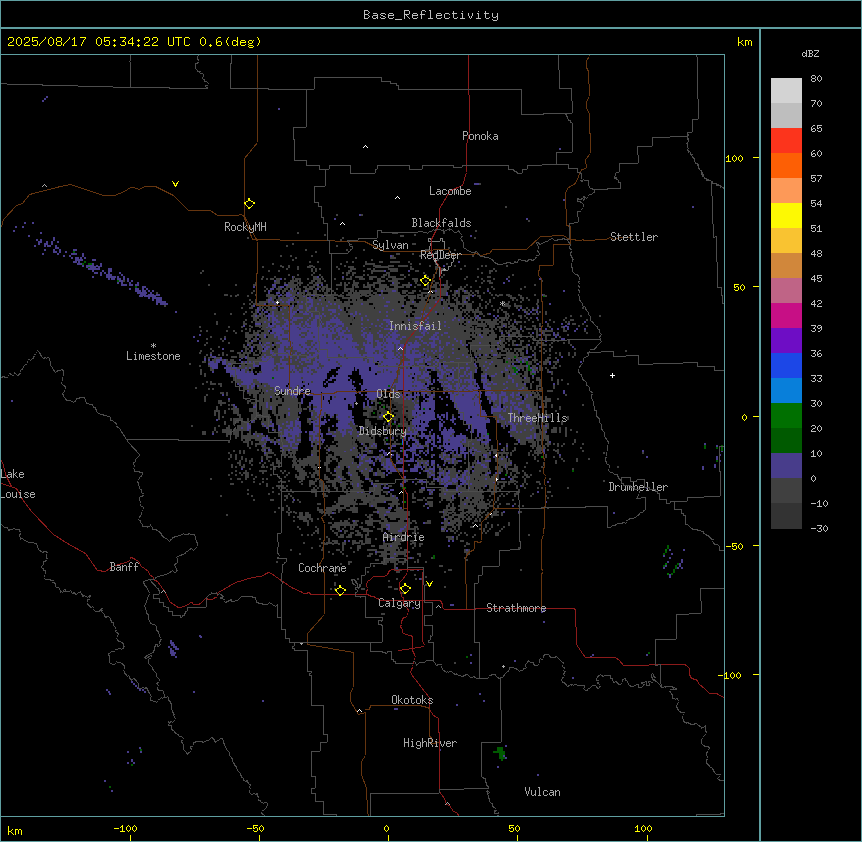The image size is (862, 842).
Task: Choose the bright green 20-30 dBZ swatch
Action: click(x=786, y=416)
